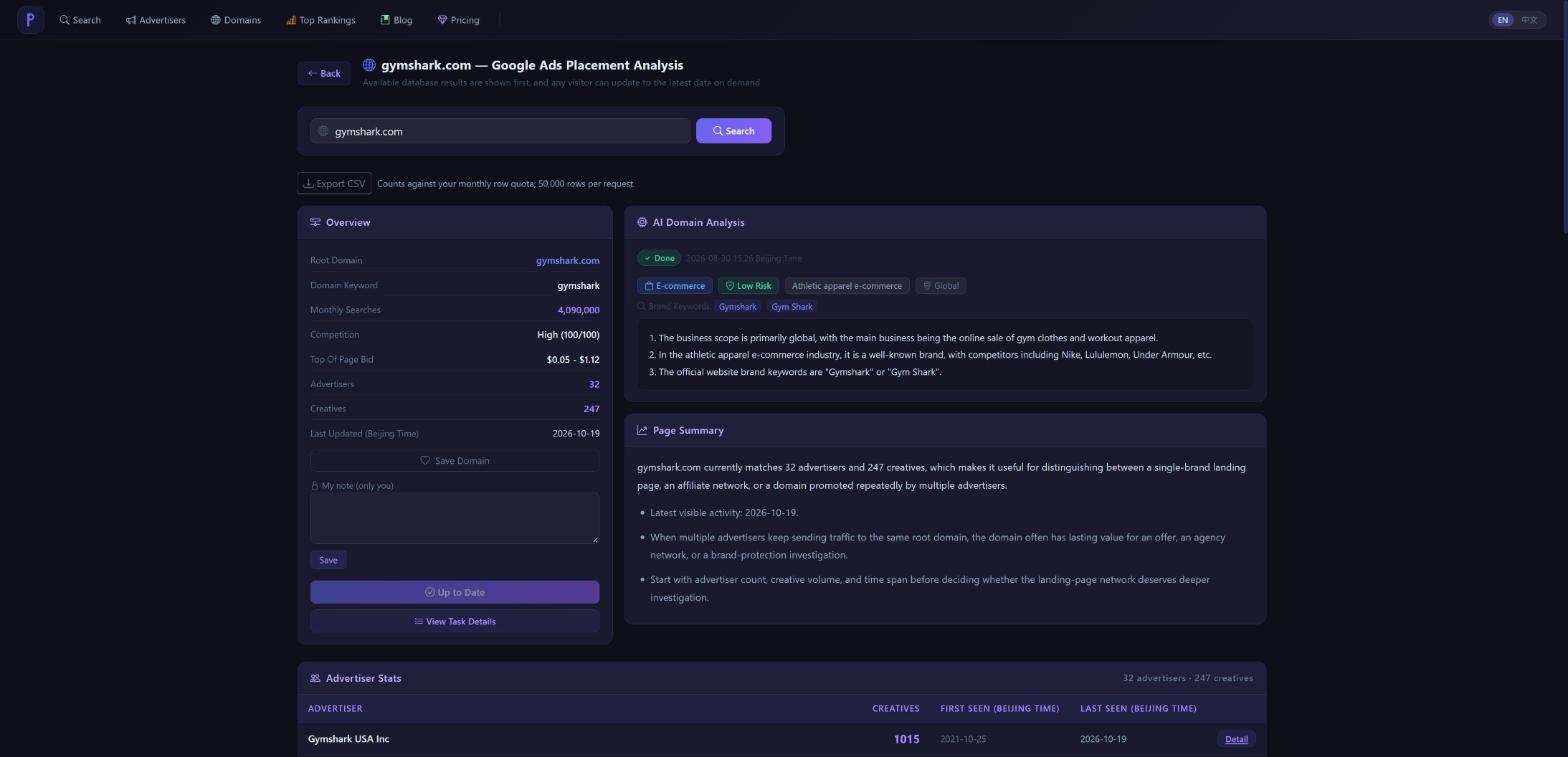Select the Gym Shark brand keyword chip

[x=792, y=307]
